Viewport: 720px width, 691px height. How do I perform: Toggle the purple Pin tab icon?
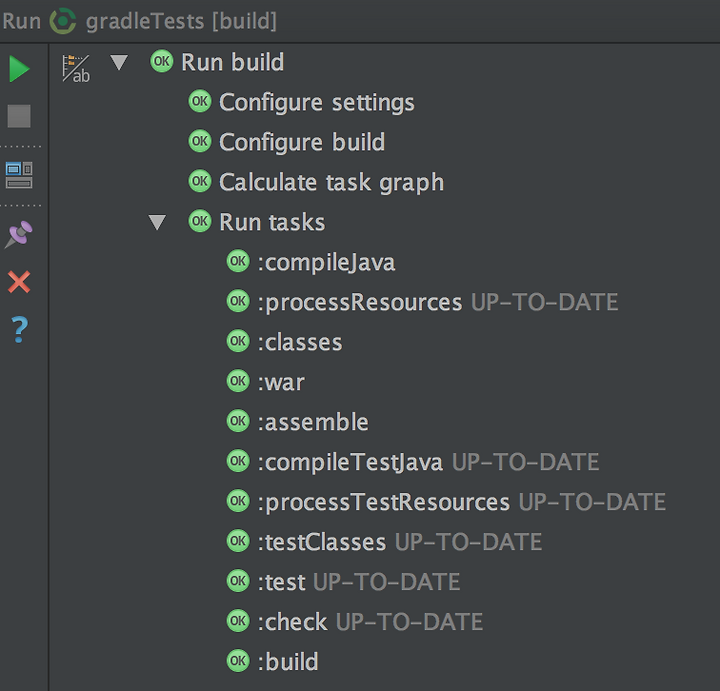(x=19, y=234)
